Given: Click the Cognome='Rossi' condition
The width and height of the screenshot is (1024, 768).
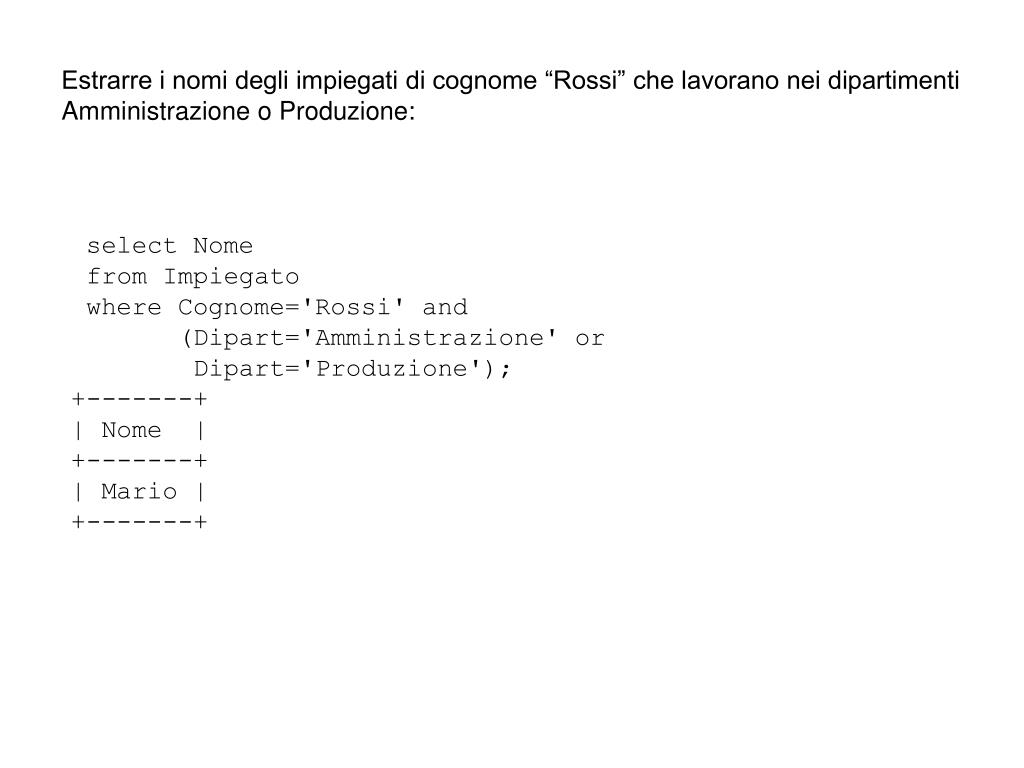Looking at the screenshot, I should click(x=291, y=308).
